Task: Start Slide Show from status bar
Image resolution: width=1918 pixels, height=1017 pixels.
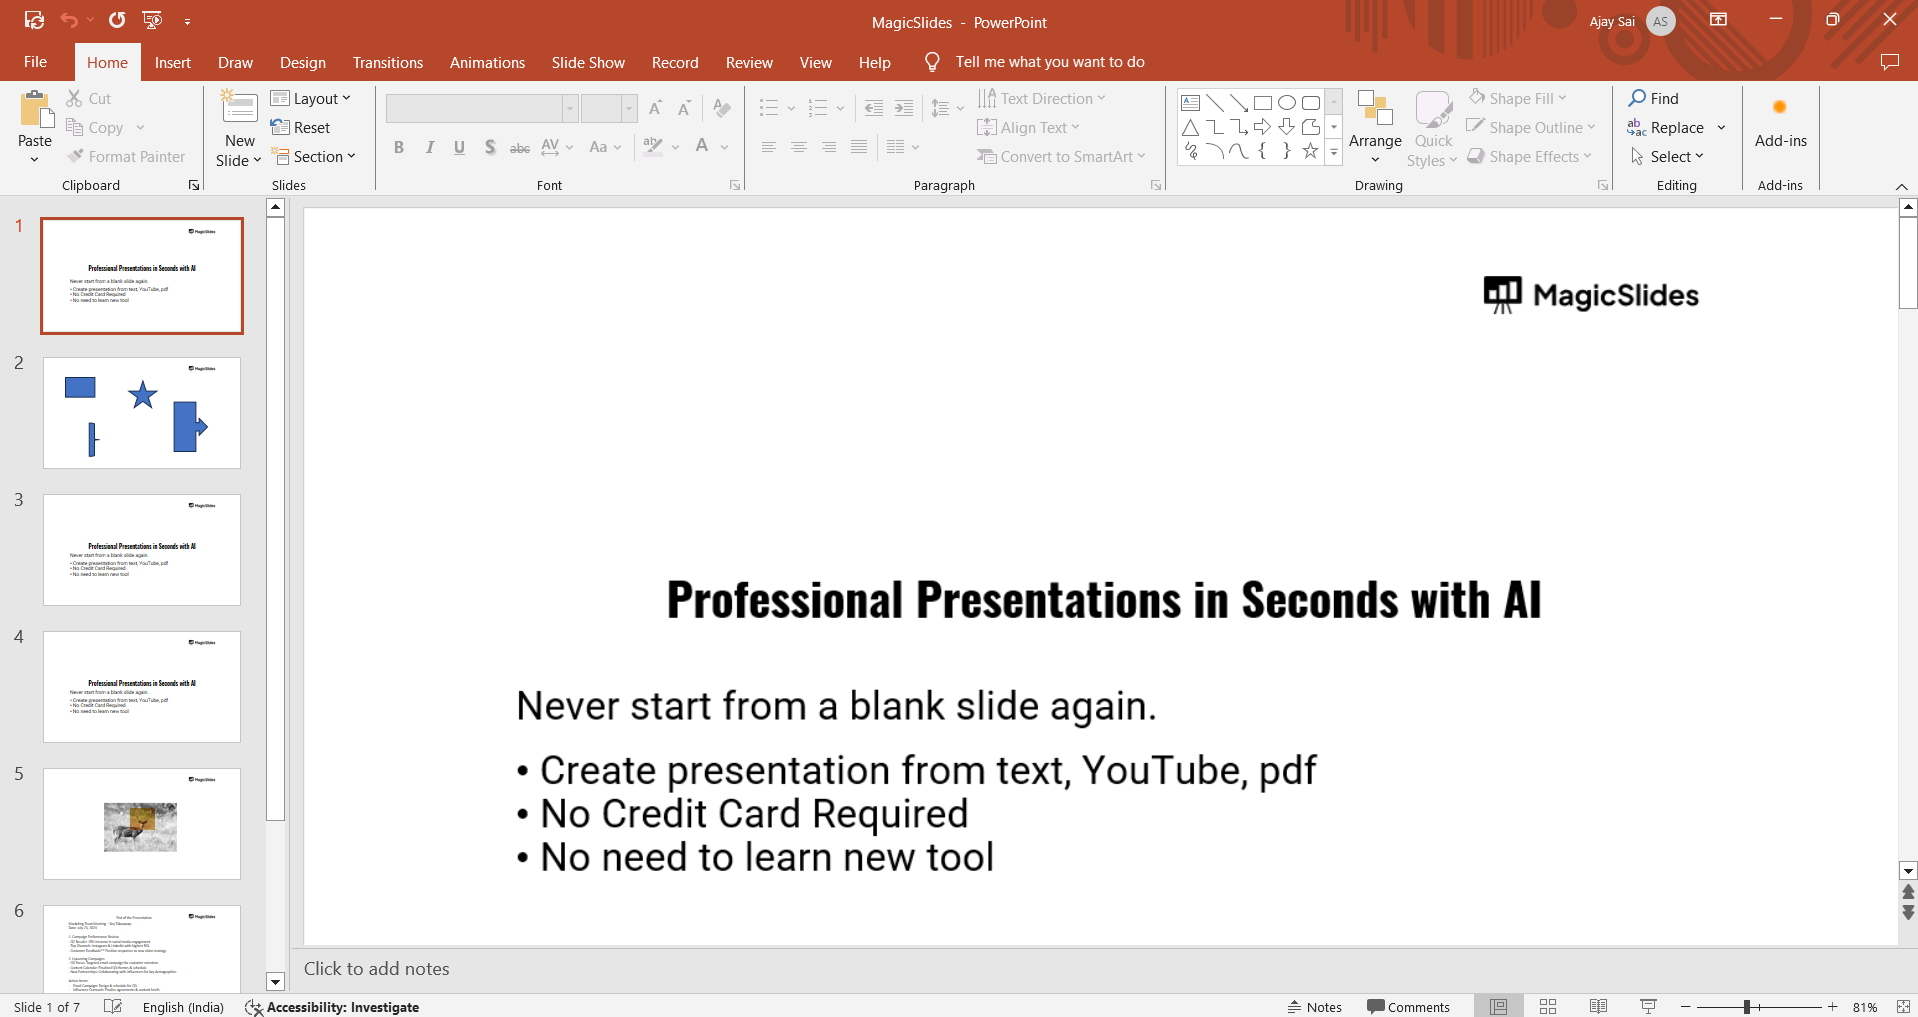Action: (1648, 1007)
